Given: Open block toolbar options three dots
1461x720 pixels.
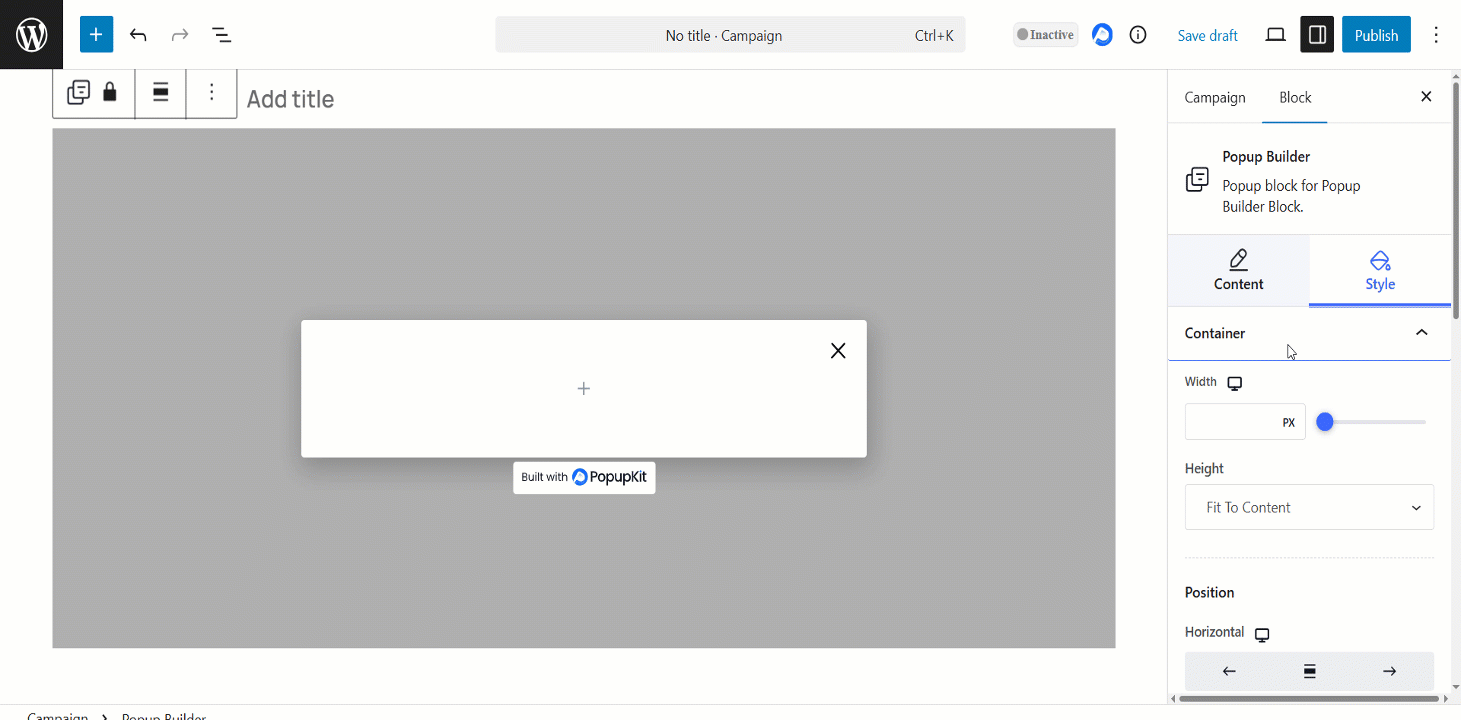Looking at the screenshot, I should pos(211,93).
